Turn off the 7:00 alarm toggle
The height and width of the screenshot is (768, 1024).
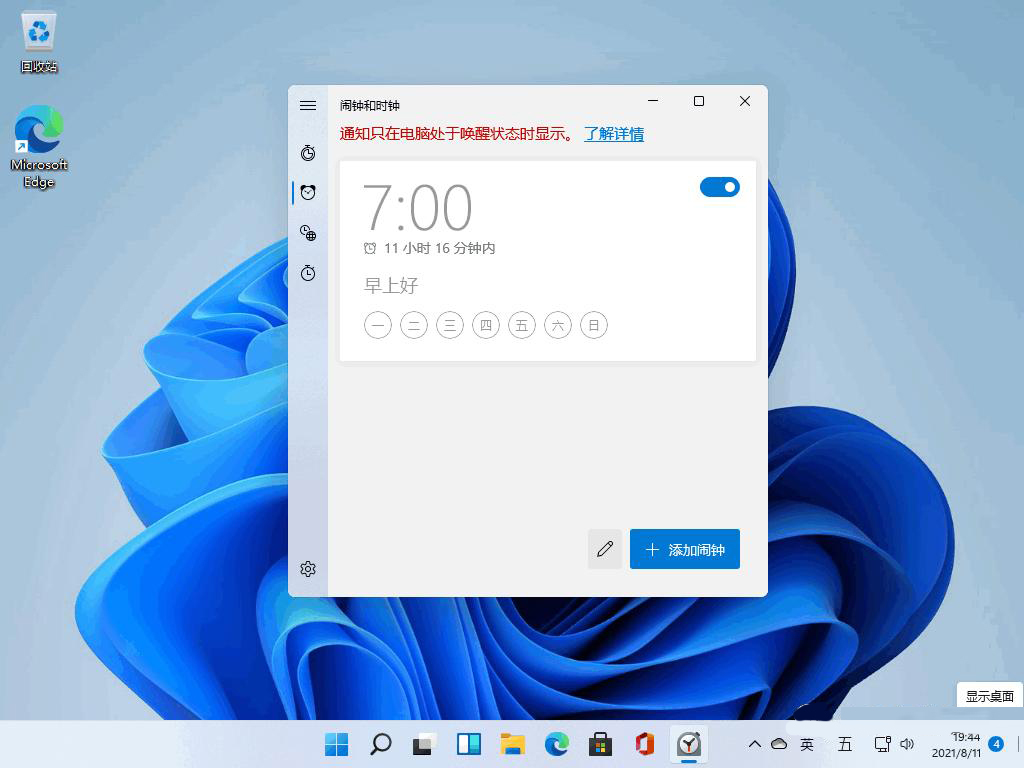click(x=719, y=187)
